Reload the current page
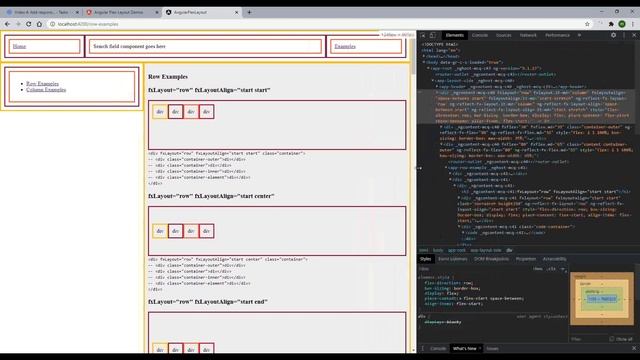The image size is (640, 360). 29,24
